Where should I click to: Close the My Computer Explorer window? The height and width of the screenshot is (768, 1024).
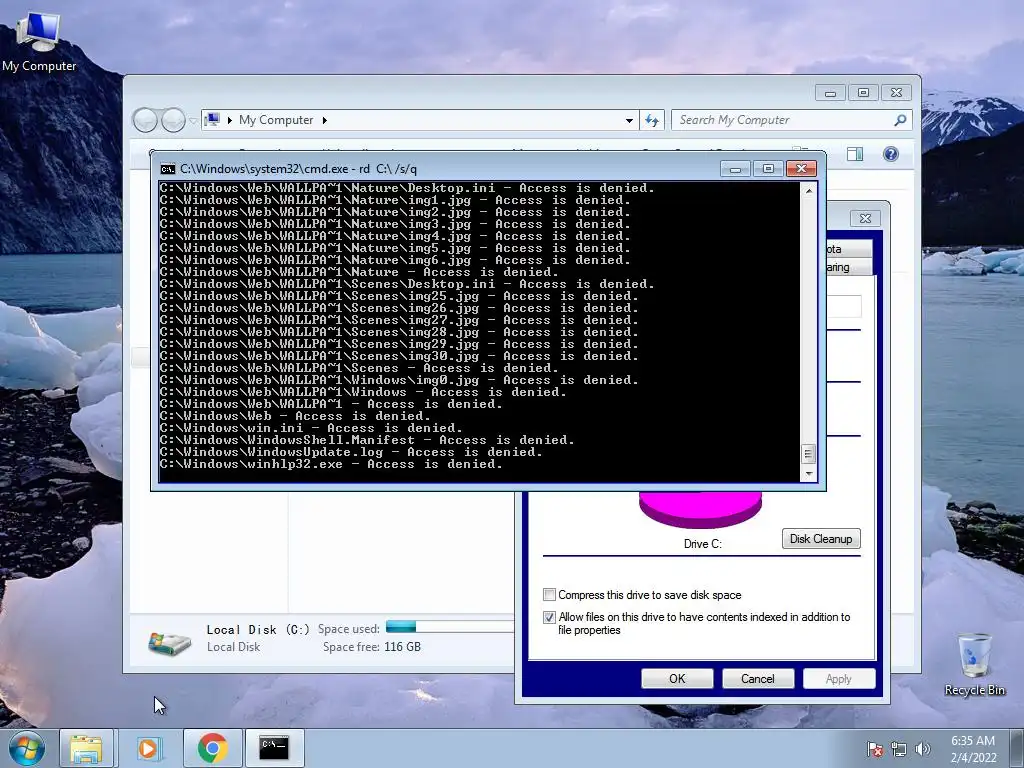coord(896,93)
